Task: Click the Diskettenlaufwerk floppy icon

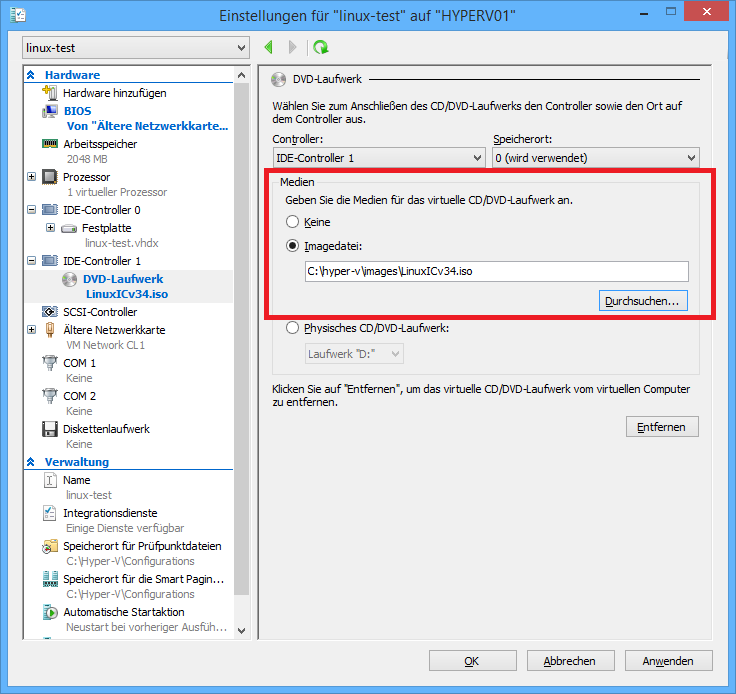Action: pyautogui.click(x=50, y=429)
